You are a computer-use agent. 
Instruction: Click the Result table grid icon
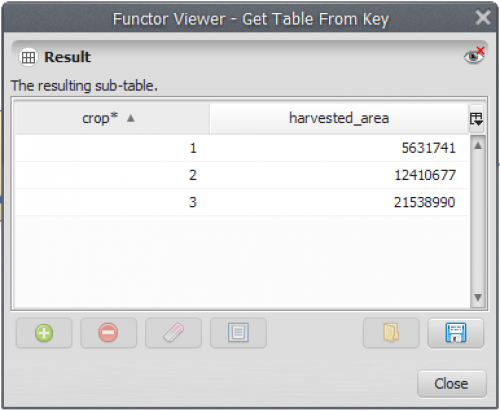[28, 57]
